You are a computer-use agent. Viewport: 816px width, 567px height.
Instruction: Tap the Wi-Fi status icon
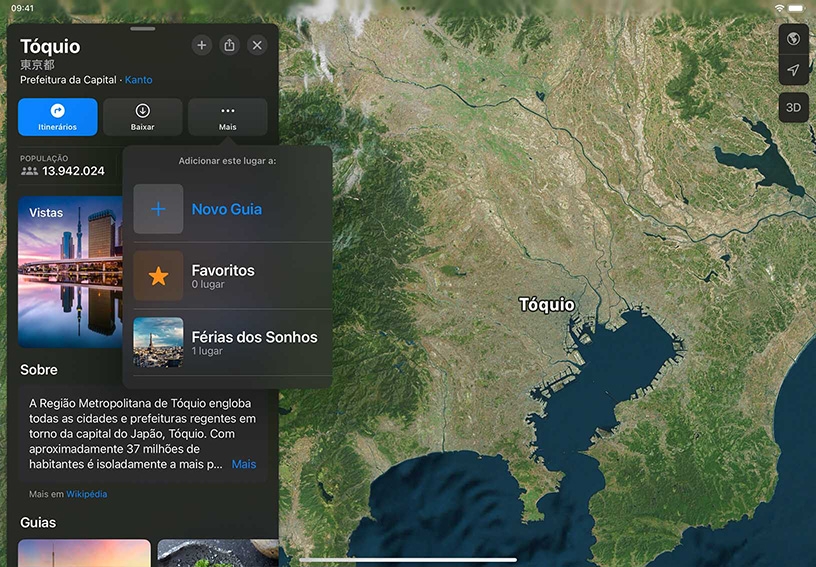(779, 8)
